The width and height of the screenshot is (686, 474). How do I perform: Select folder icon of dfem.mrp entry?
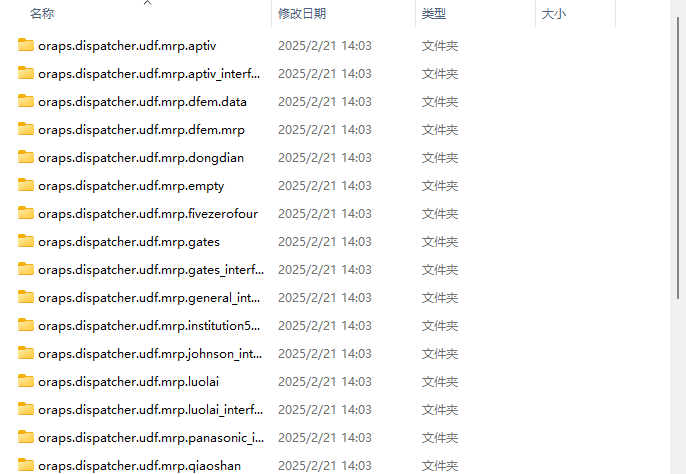point(26,129)
